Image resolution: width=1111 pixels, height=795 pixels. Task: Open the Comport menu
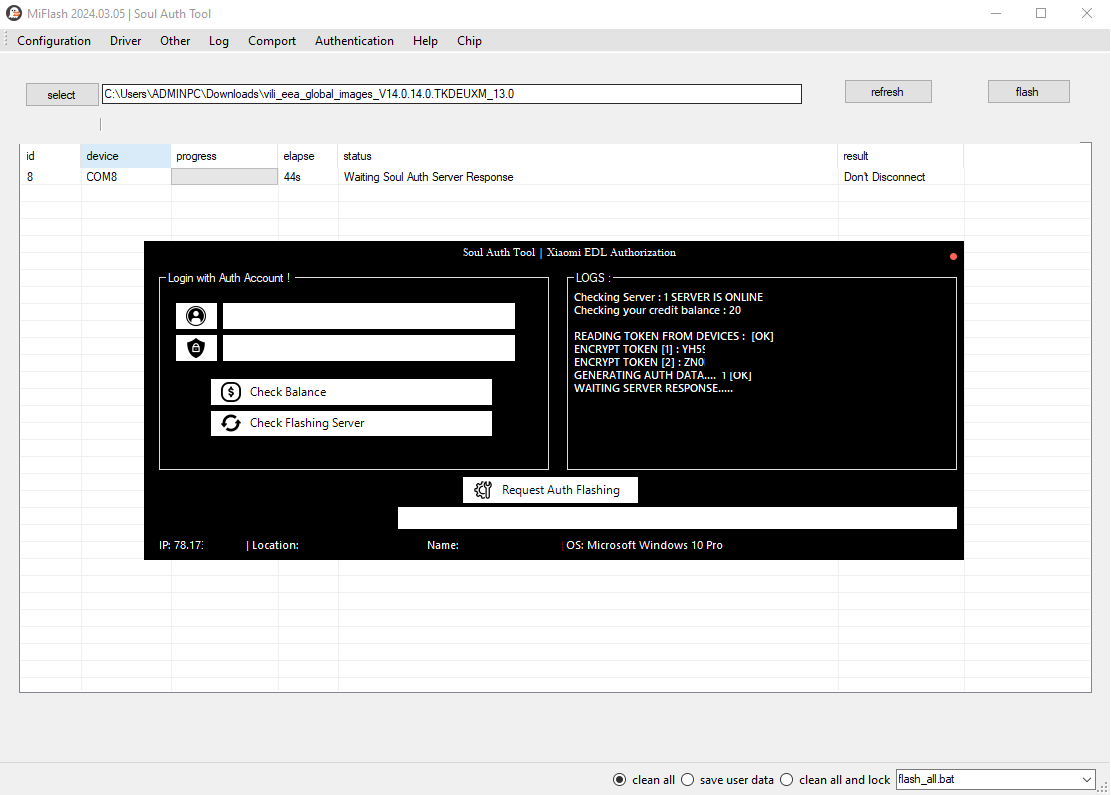pyautogui.click(x=272, y=41)
